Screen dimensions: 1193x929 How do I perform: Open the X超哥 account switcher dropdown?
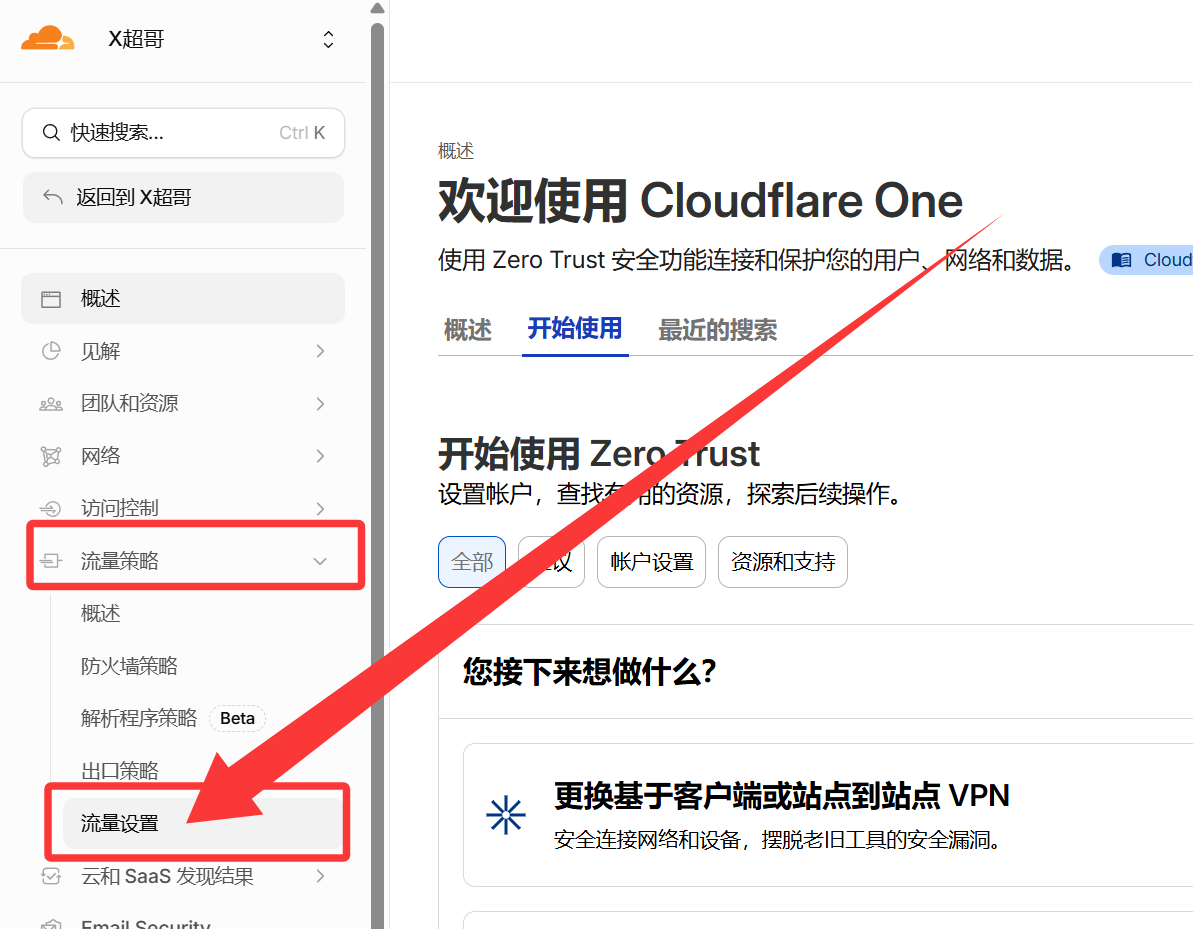328,40
